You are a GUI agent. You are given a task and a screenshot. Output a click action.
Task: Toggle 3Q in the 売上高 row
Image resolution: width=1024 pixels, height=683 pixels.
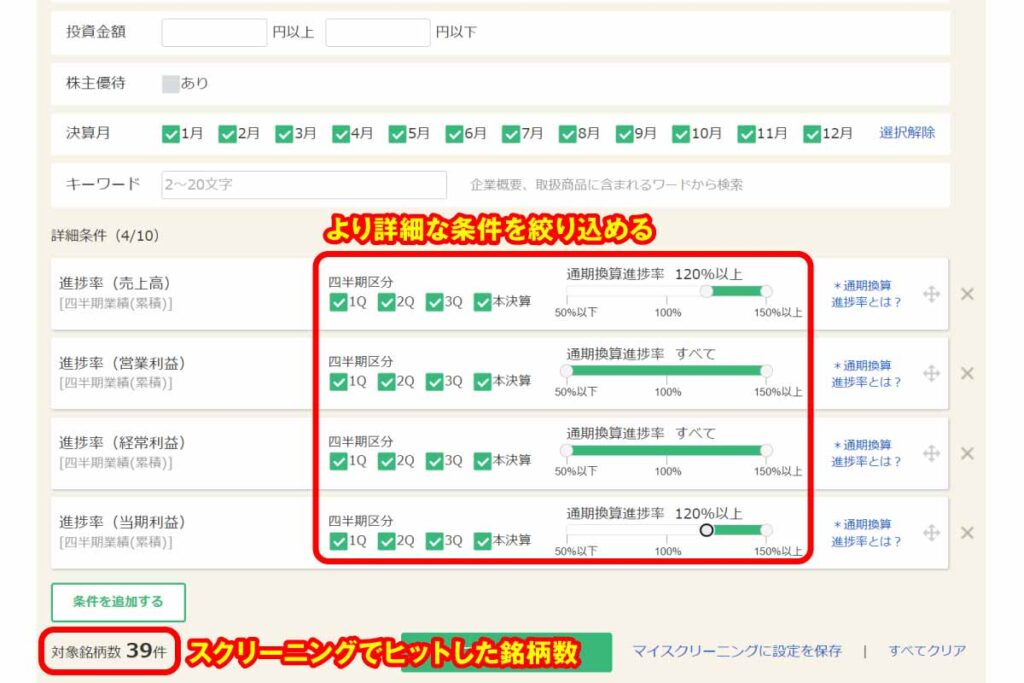tap(434, 302)
